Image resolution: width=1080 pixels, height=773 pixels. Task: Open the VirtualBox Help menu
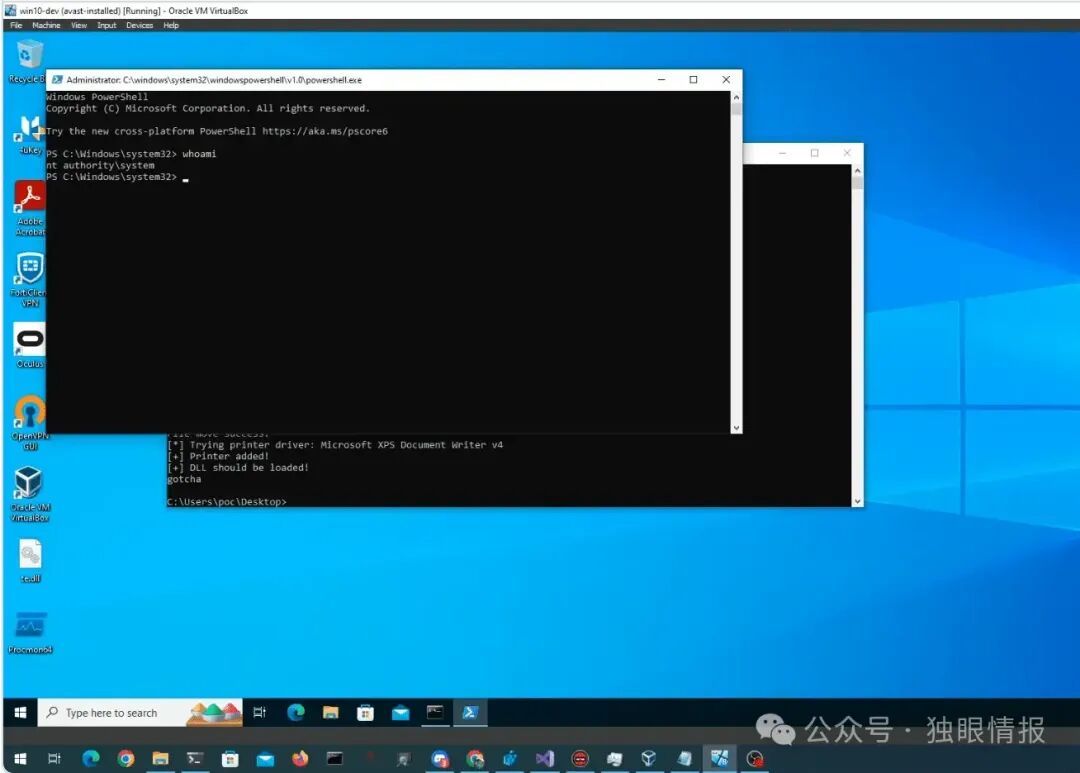click(171, 25)
